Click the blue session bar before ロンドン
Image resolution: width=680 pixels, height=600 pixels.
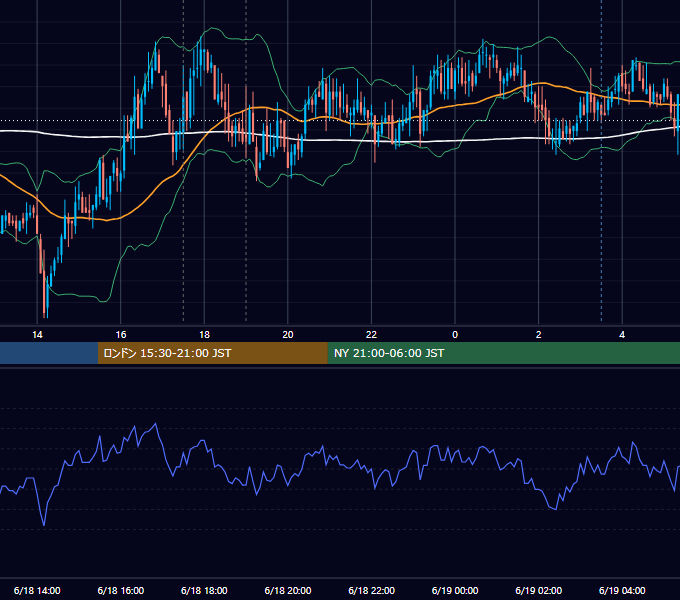pyautogui.click(x=49, y=353)
